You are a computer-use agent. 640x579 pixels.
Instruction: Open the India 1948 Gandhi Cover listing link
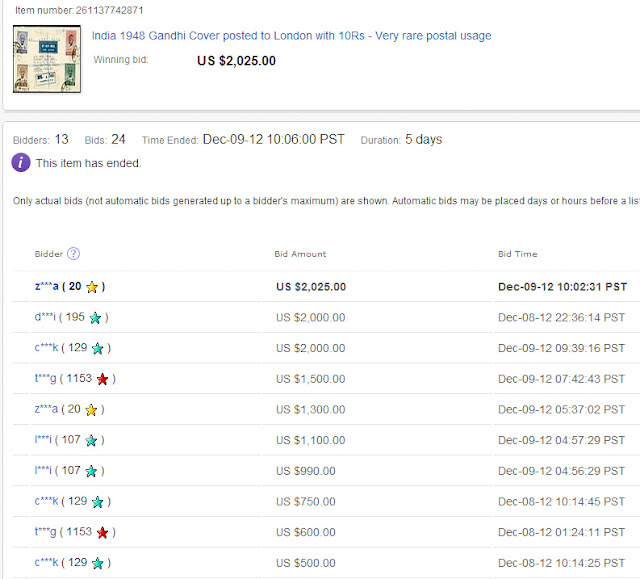tap(291, 36)
